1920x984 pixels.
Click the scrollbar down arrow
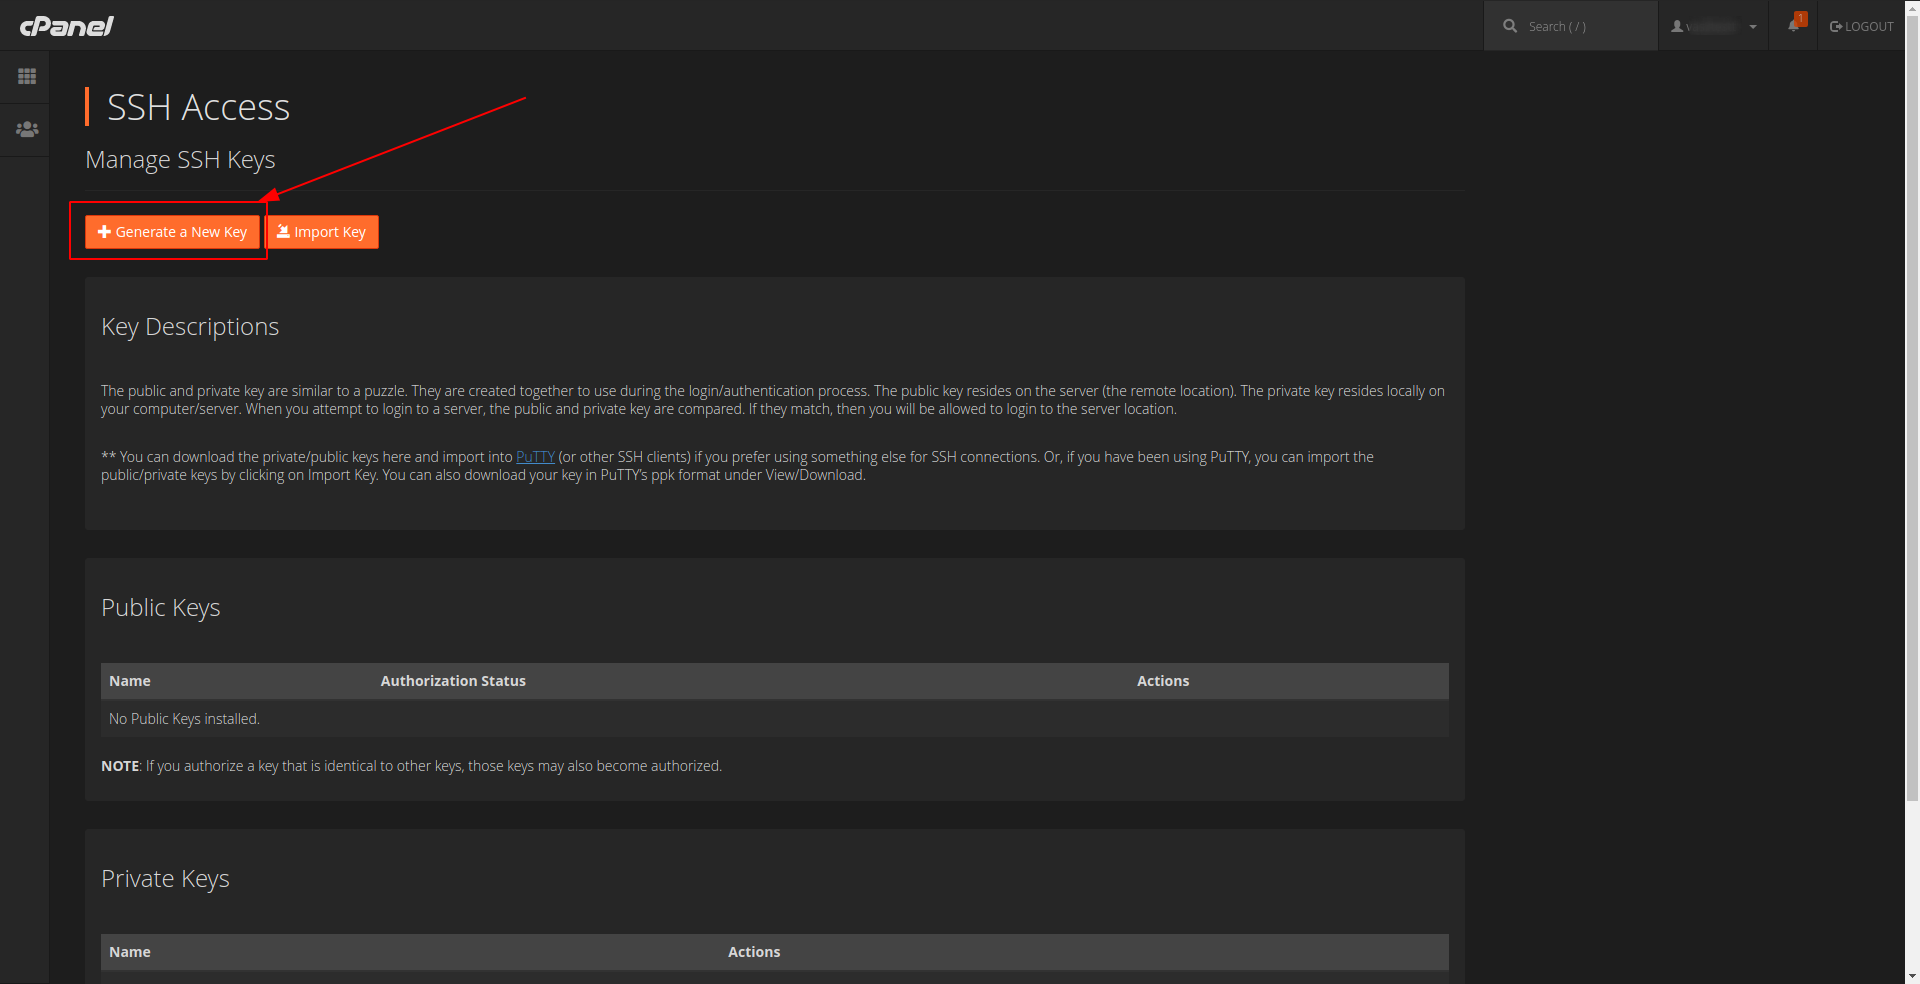click(x=1912, y=976)
